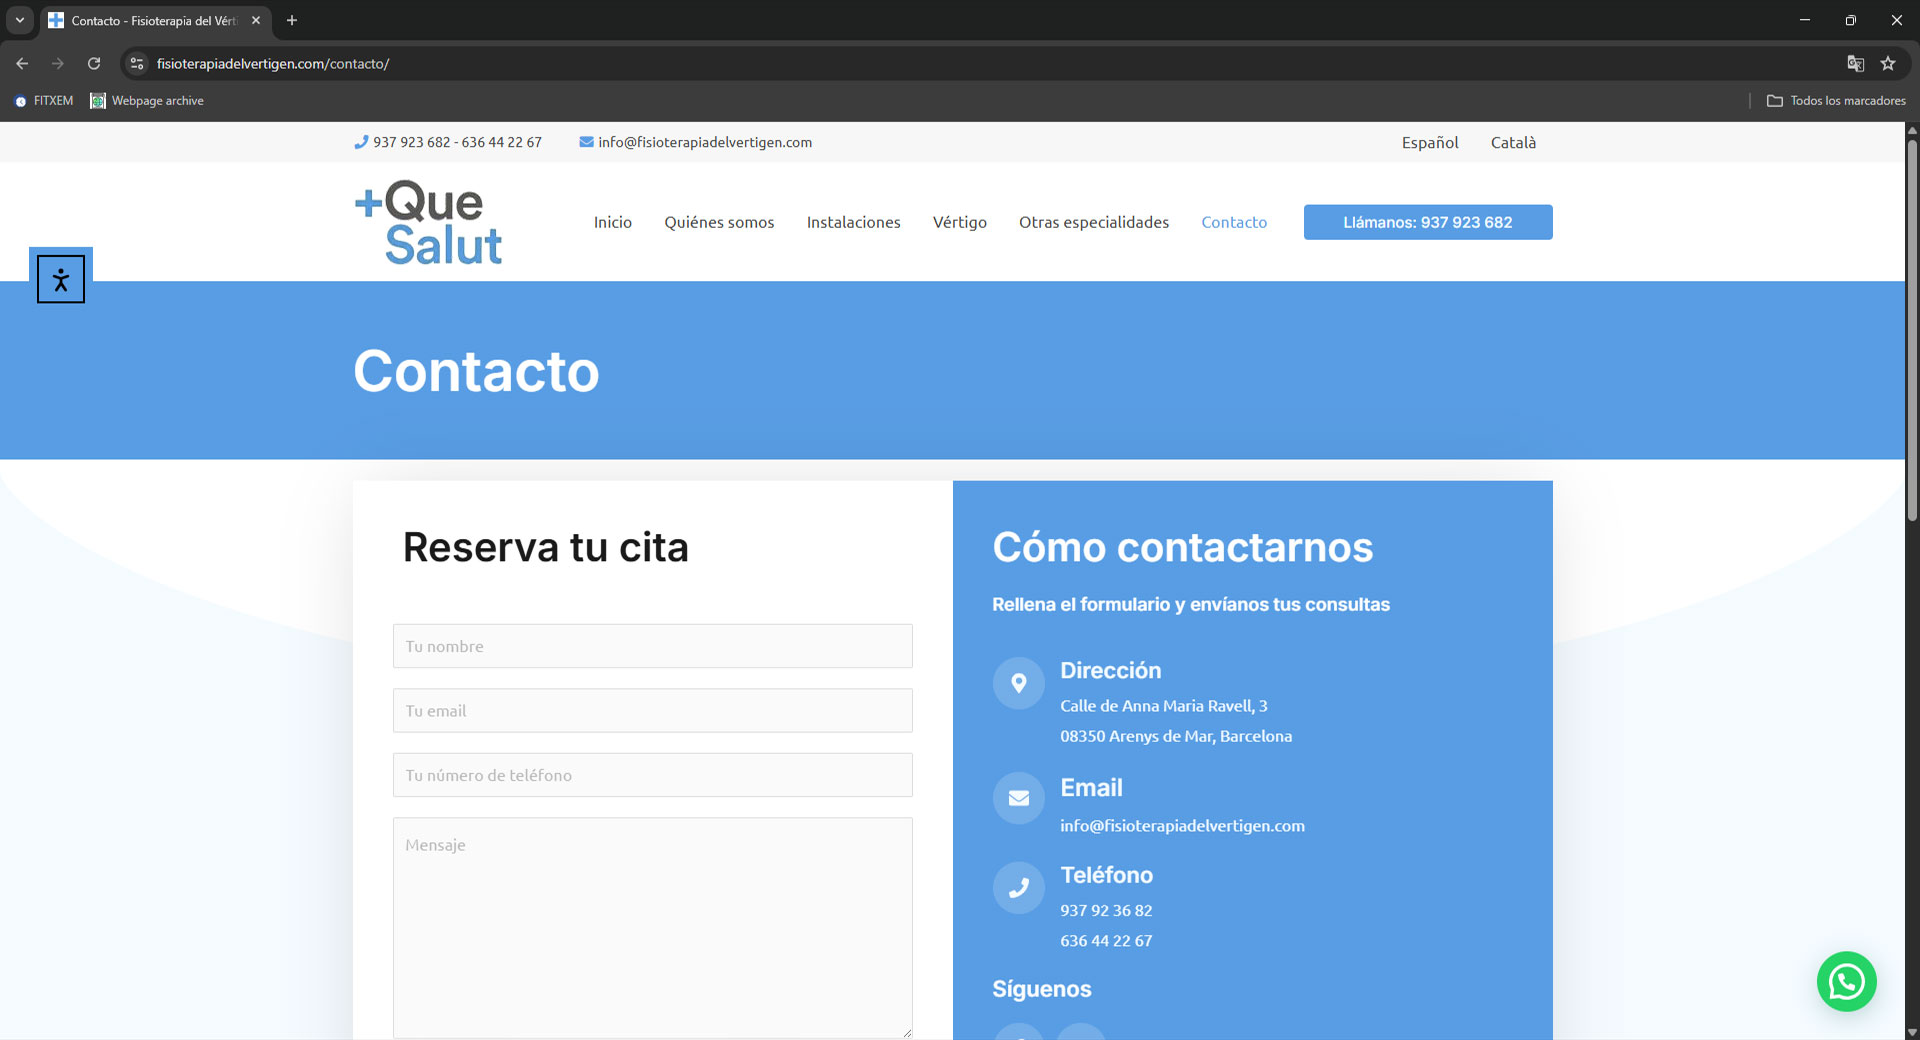Focus the Tu nombre input field

click(x=652, y=646)
